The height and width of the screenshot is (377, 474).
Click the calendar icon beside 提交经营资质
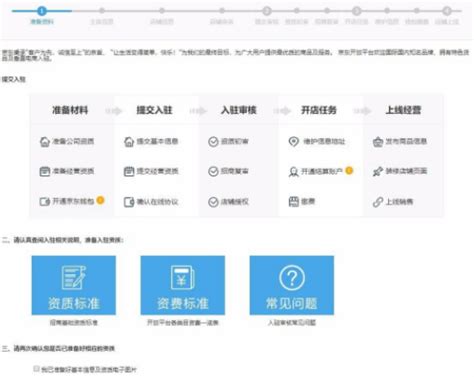[129, 171]
